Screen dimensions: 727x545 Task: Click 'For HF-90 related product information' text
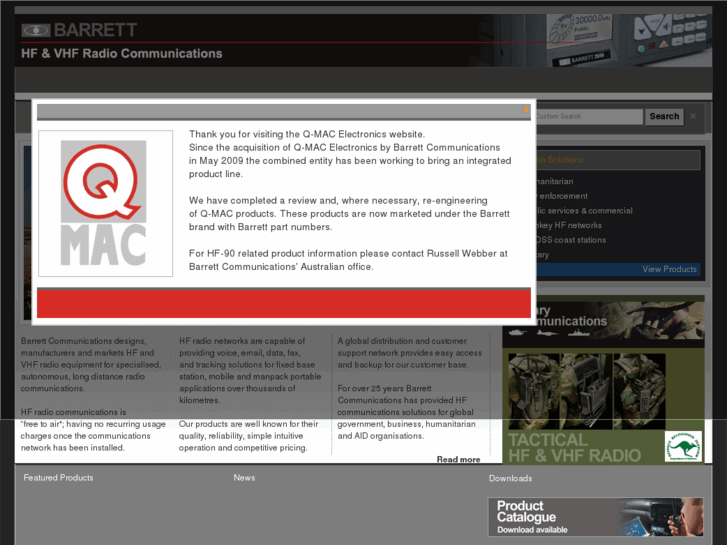pos(348,260)
